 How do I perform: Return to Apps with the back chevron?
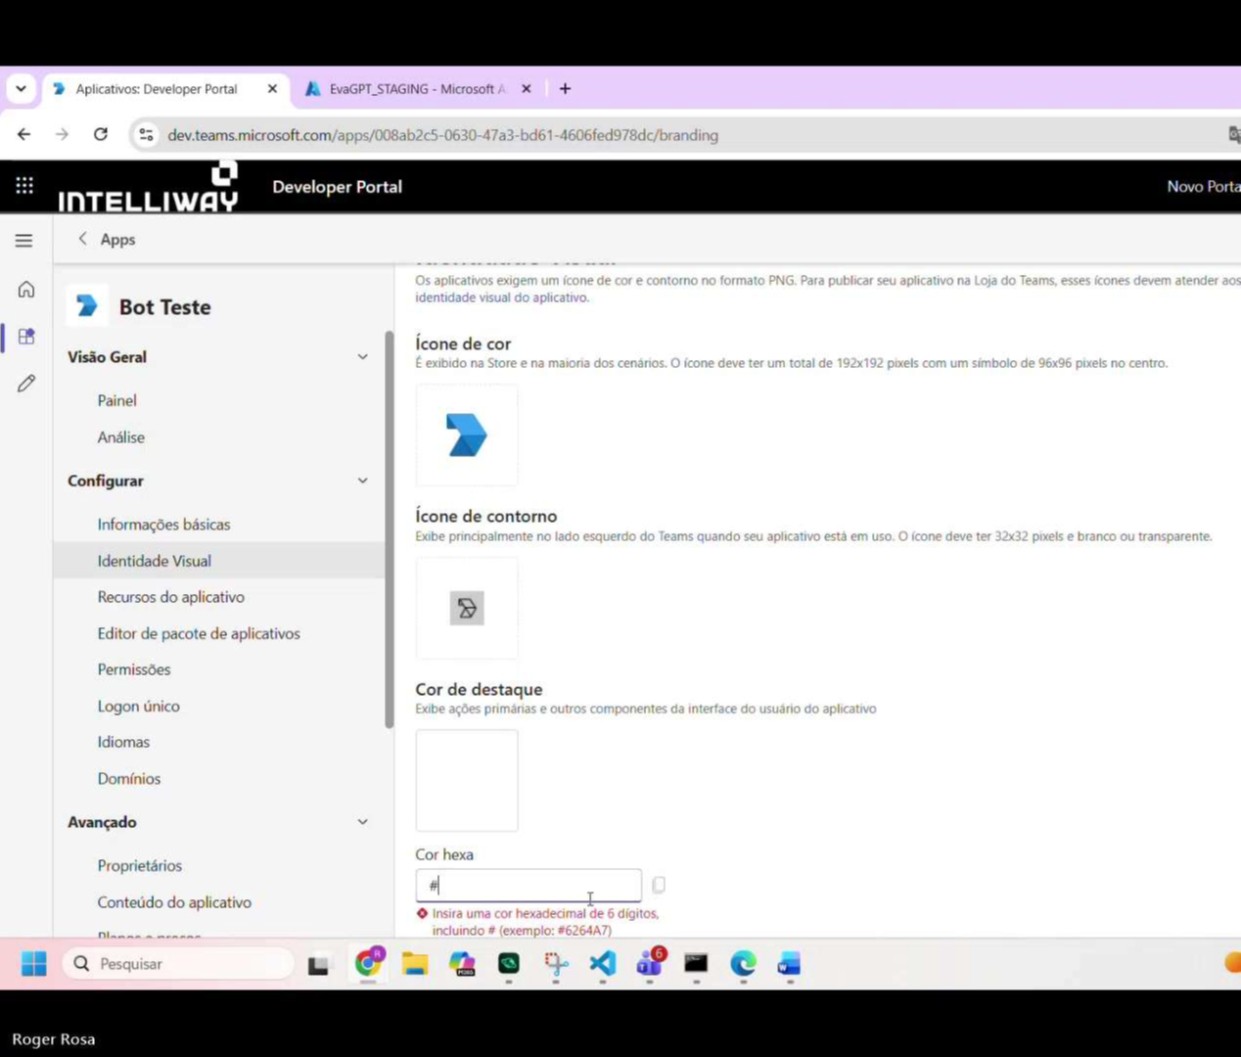point(82,239)
